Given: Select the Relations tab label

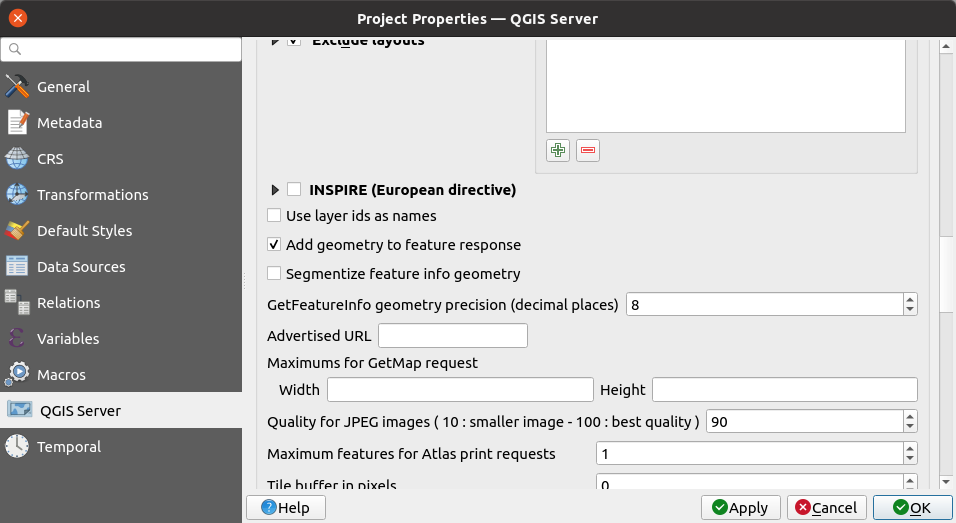Looking at the screenshot, I should click(x=68, y=303).
